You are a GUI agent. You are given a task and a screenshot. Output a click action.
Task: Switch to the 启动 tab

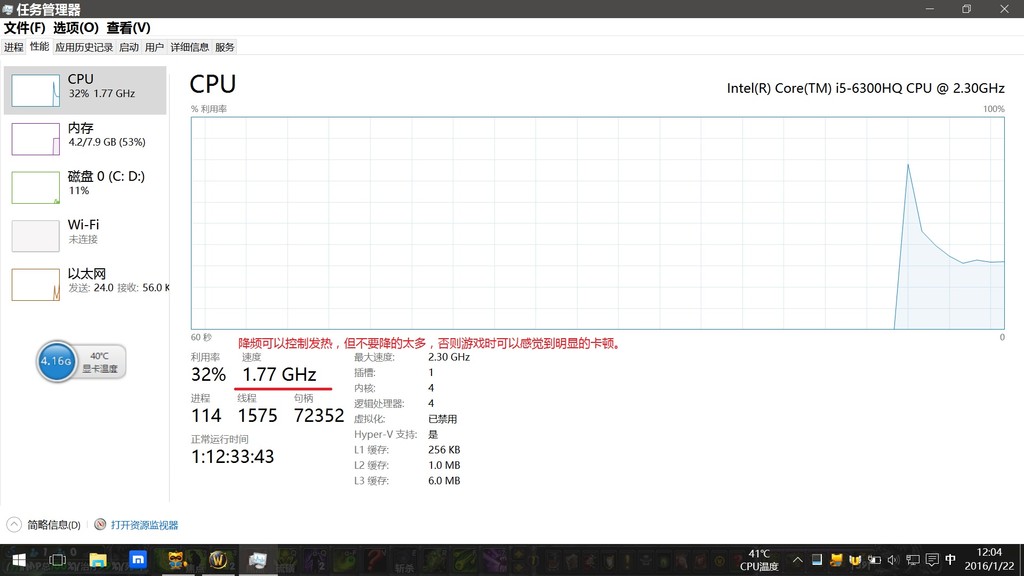[129, 47]
